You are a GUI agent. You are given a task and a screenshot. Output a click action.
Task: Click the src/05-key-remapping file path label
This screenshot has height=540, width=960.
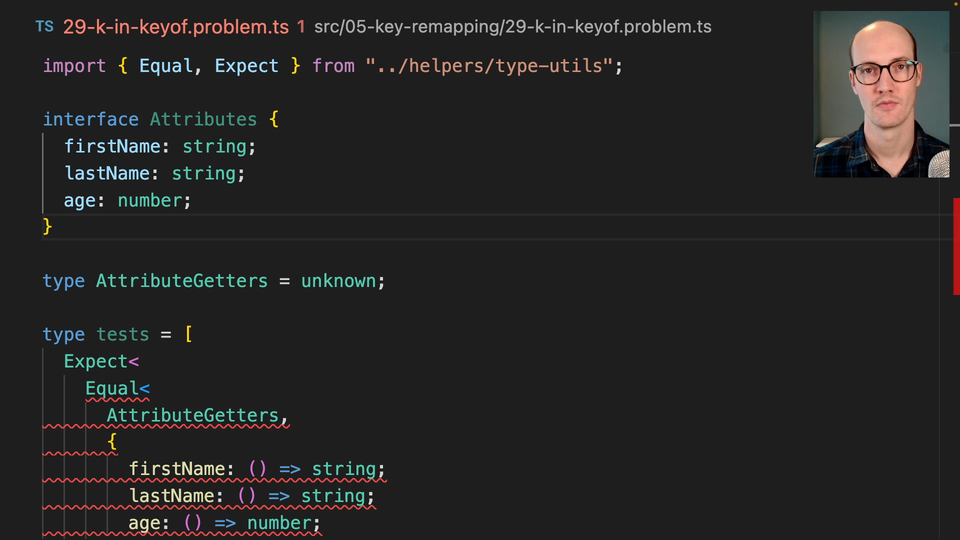(512, 27)
